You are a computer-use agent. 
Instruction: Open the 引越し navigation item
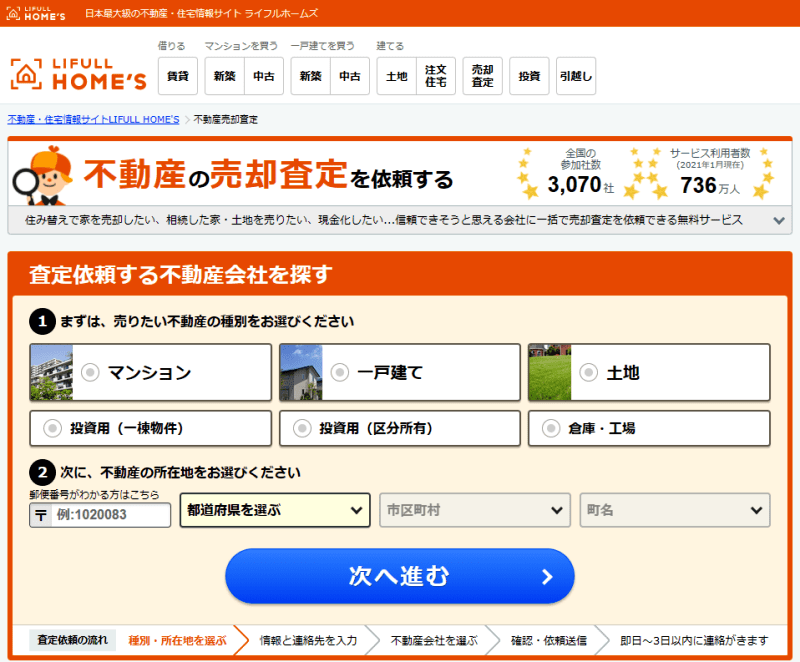click(x=576, y=76)
